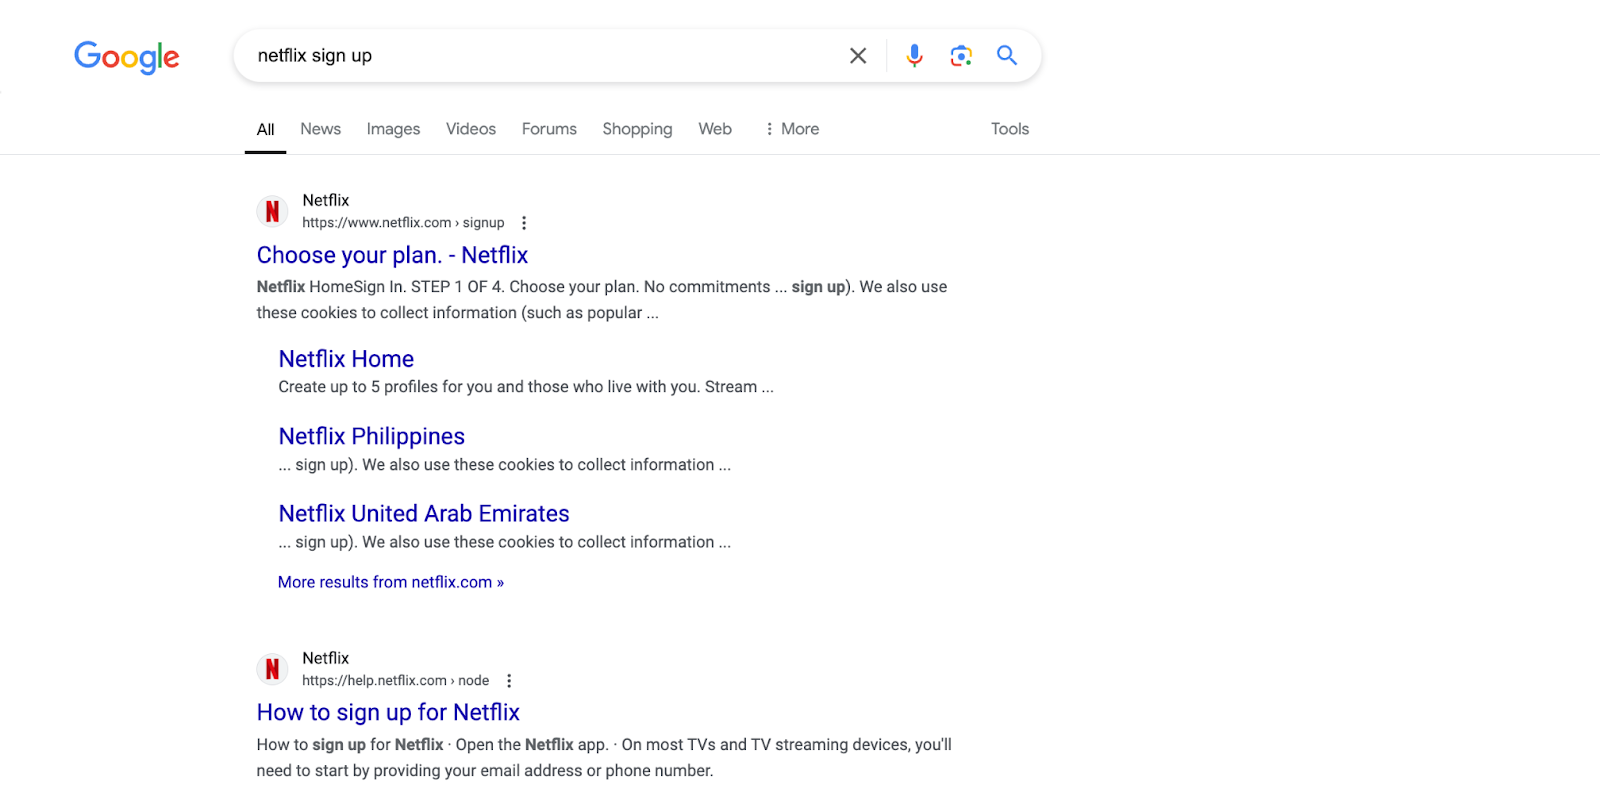Click the Netflix site name above signup URL

(326, 200)
